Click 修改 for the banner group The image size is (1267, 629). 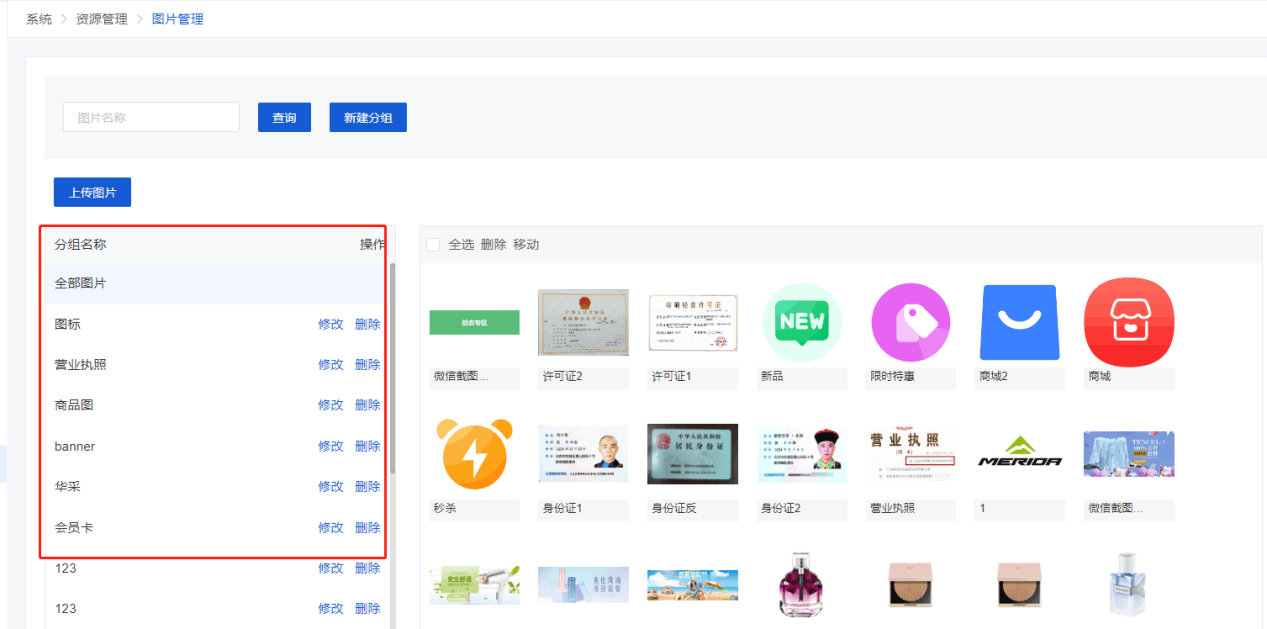pyautogui.click(x=331, y=446)
